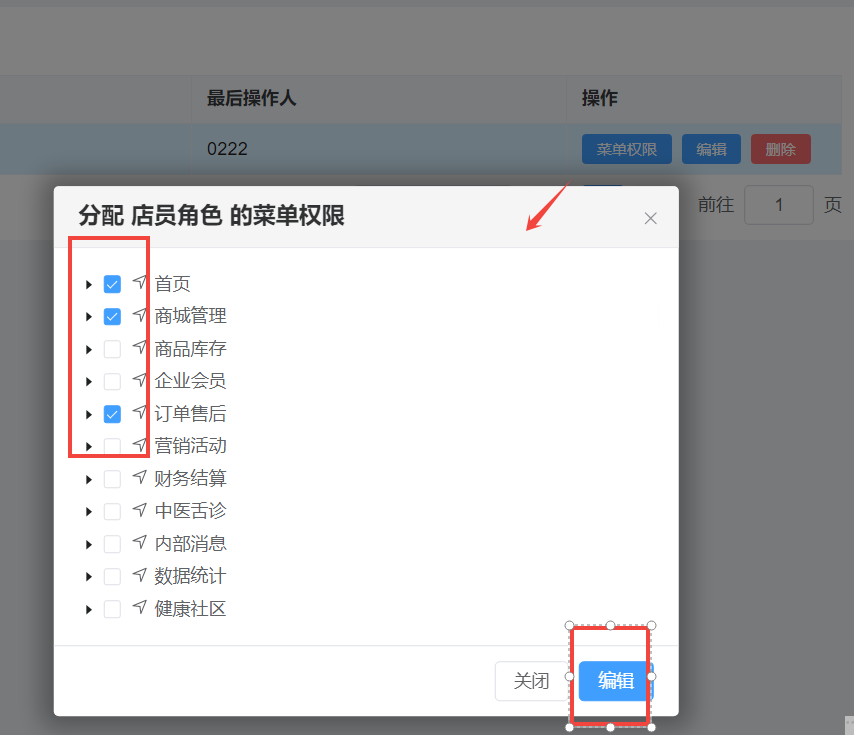Uncheck the 商城管理 checkbox
This screenshot has width=854, height=735.
point(112,316)
